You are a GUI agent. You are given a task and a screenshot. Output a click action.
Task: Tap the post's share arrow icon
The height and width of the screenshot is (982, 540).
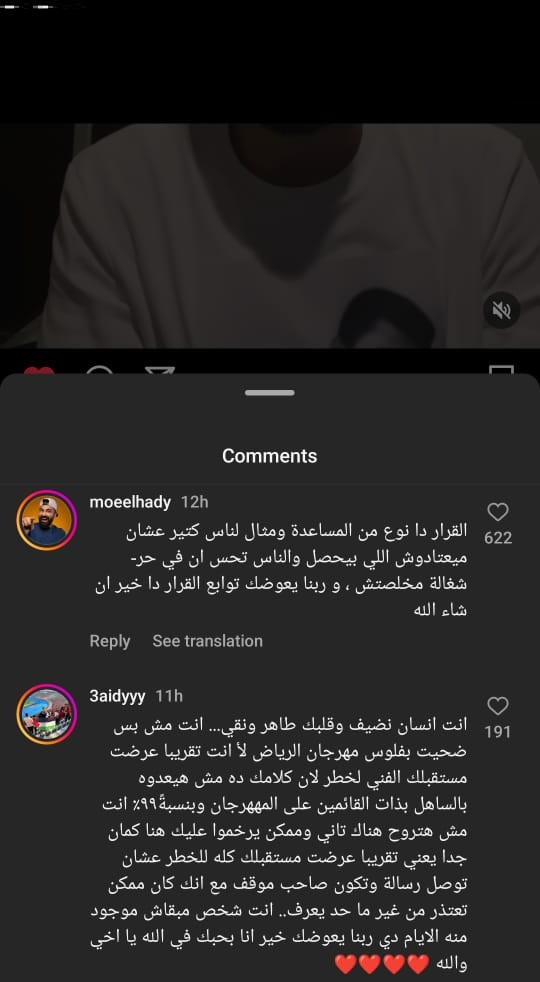159,371
